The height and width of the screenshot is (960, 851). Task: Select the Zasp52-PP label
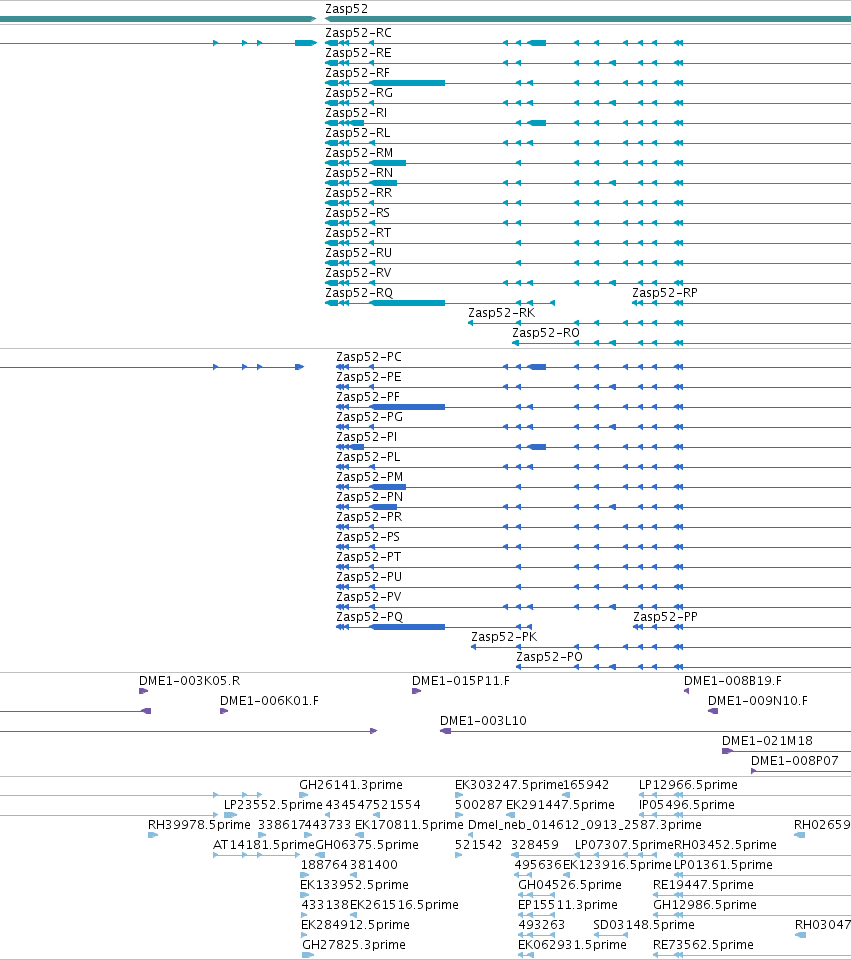tap(665, 617)
